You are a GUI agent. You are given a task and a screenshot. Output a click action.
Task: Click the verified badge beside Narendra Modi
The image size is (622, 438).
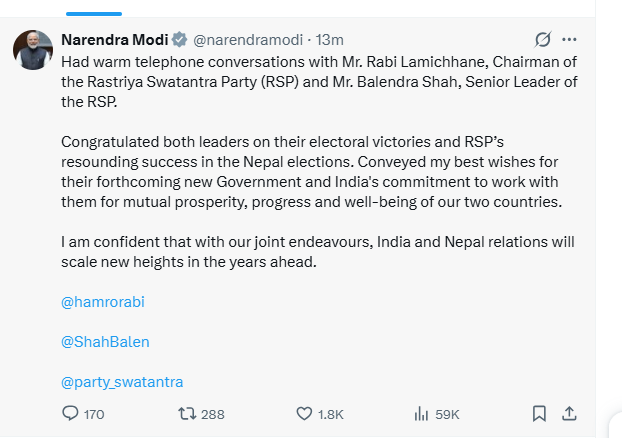click(x=179, y=40)
